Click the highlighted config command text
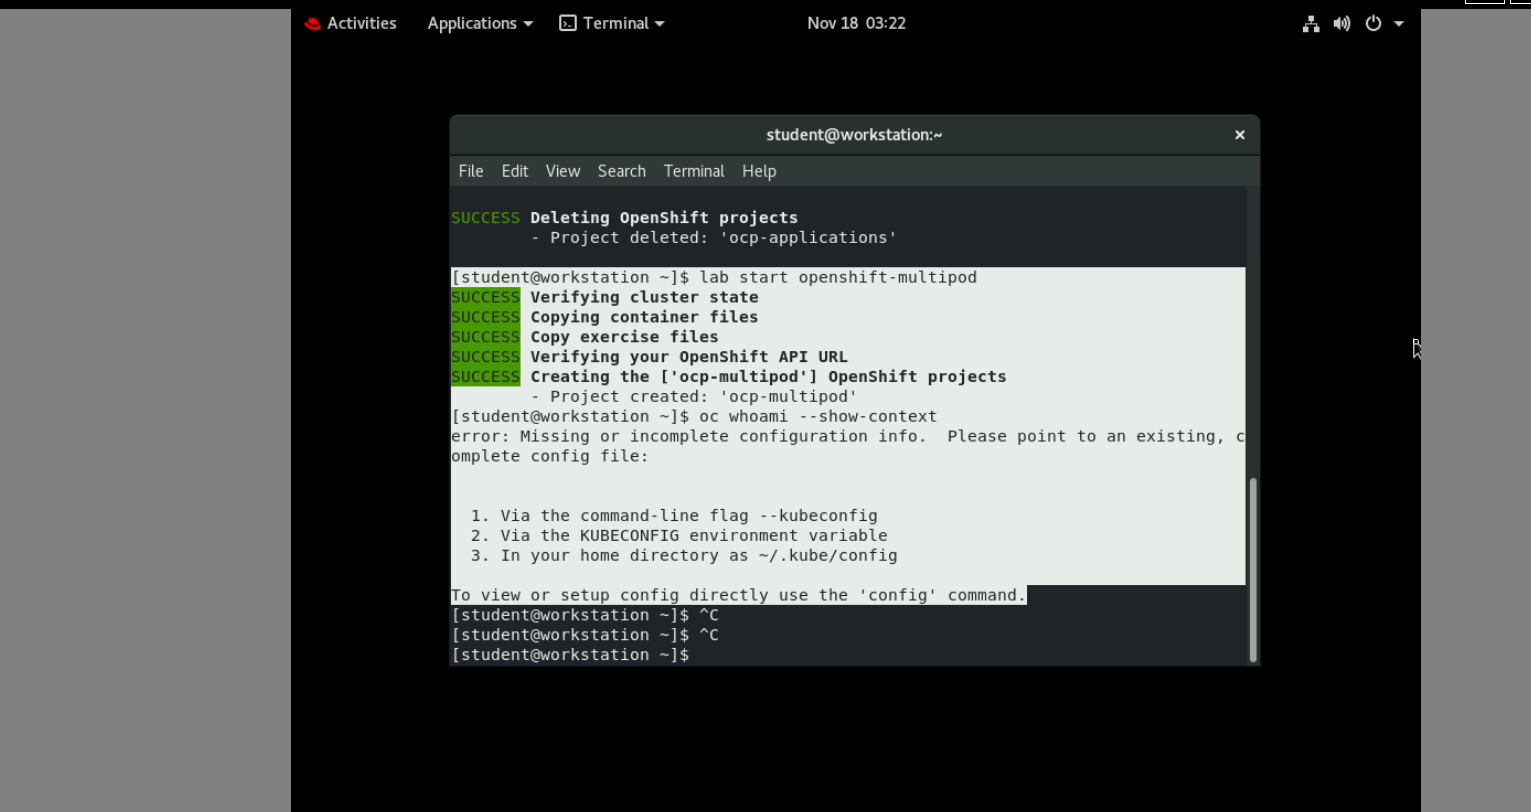 pyautogui.click(x=738, y=594)
